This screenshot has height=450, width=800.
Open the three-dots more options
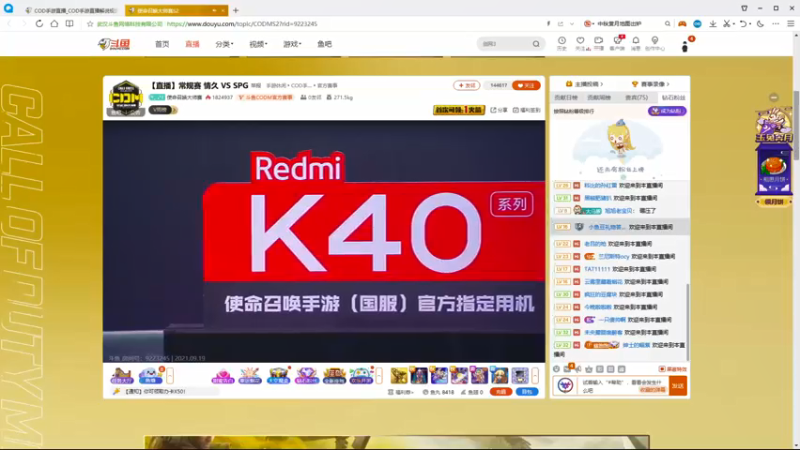click(776, 23)
